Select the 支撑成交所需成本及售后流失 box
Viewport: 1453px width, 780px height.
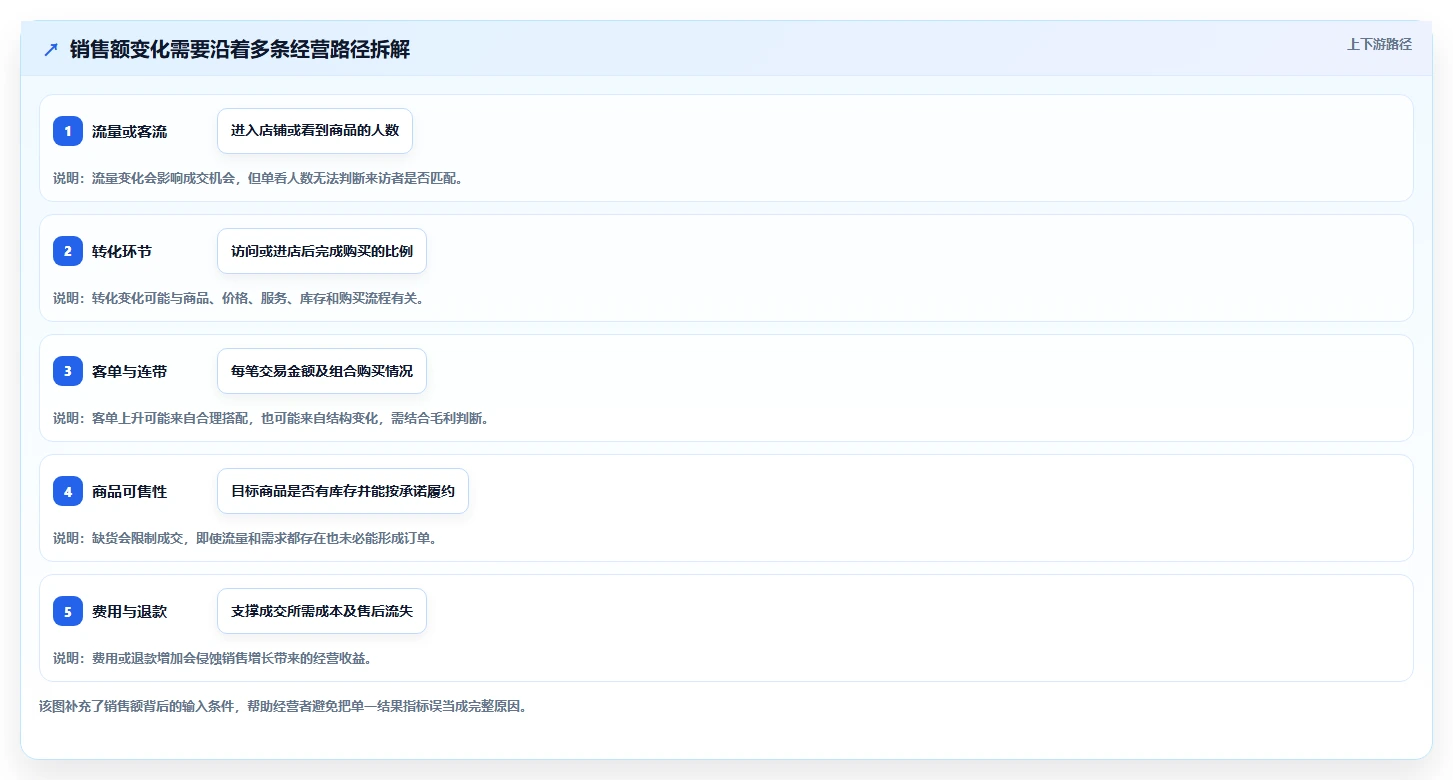(x=322, y=611)
